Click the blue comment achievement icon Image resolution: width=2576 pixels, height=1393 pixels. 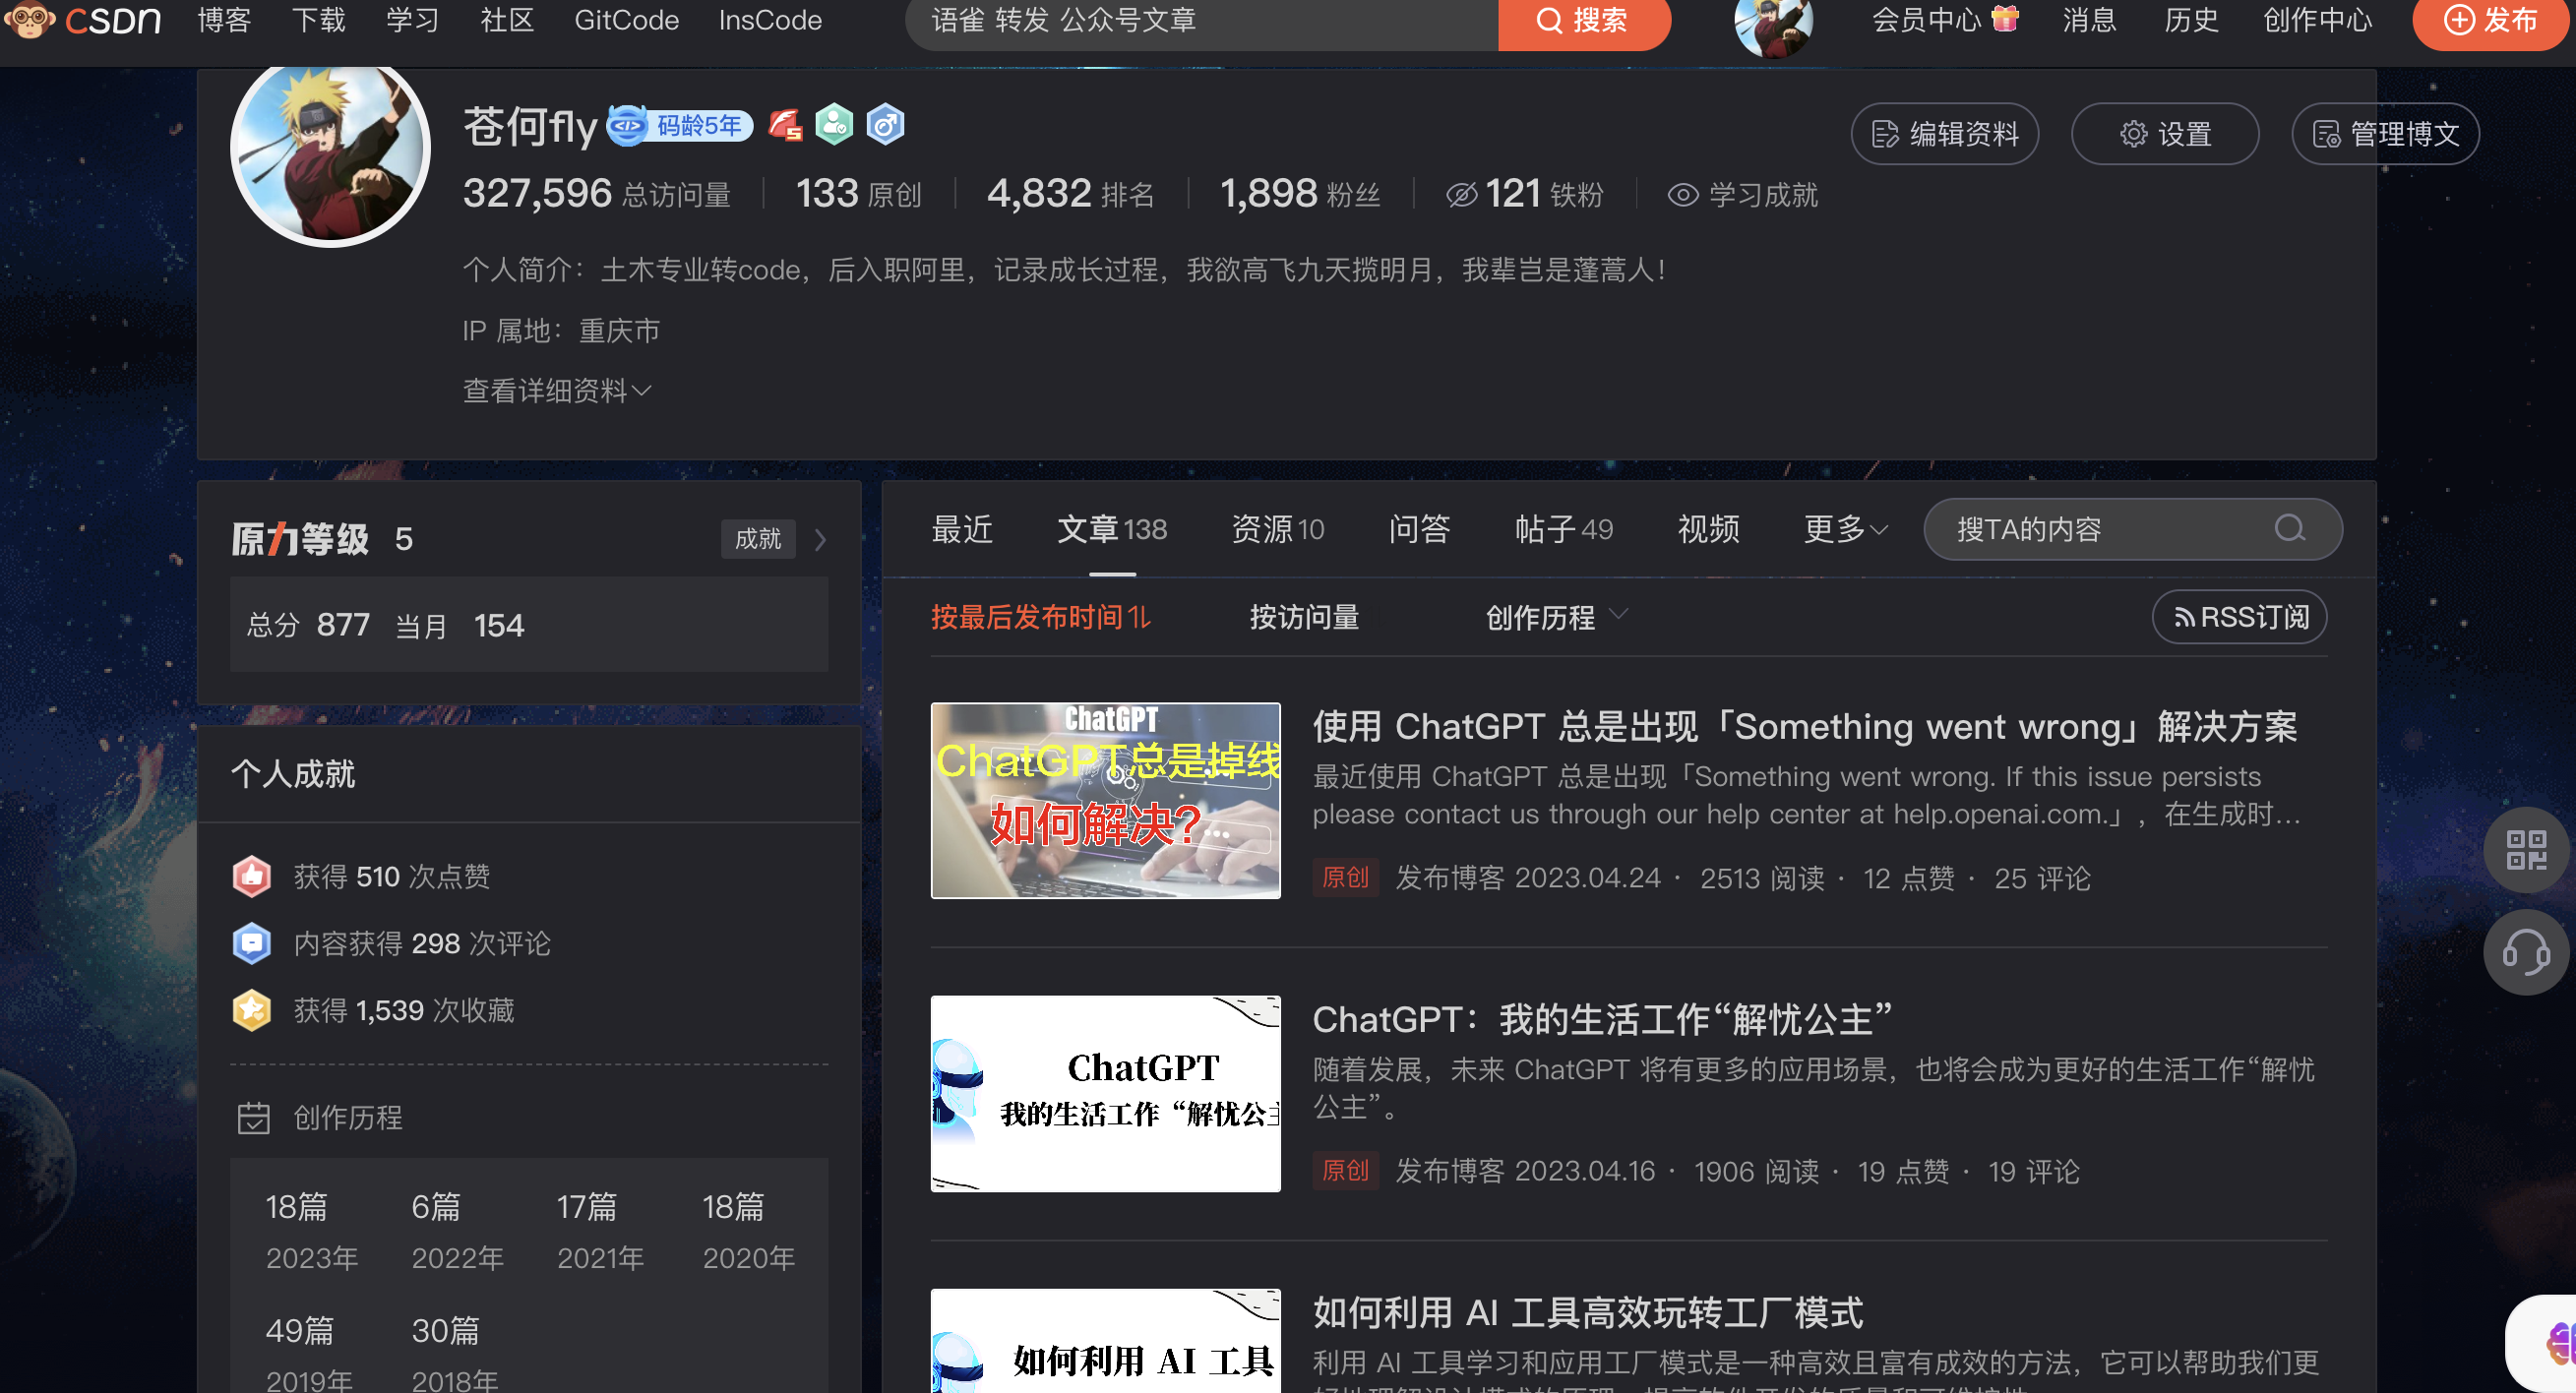pyautogui.click(x=251, y=943)
